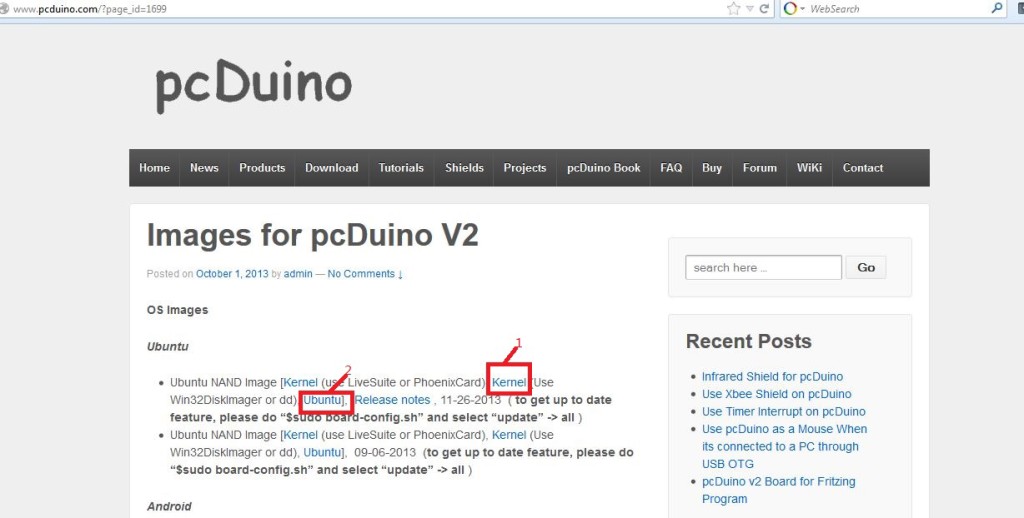Click the Images for pcDuino V2 heading
Screen dimensions: 1024x518
313,235
